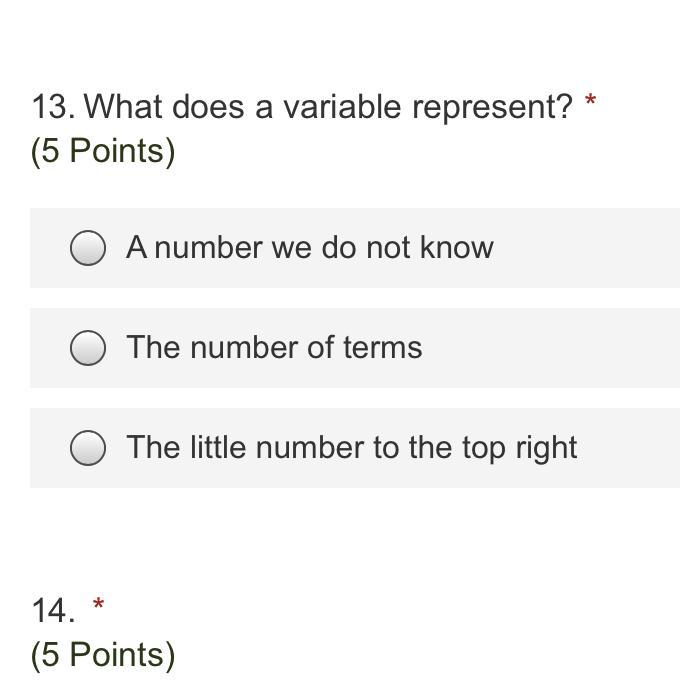
Task: Pick the "The little number to the top right" radio
Action: pos(88,448)
